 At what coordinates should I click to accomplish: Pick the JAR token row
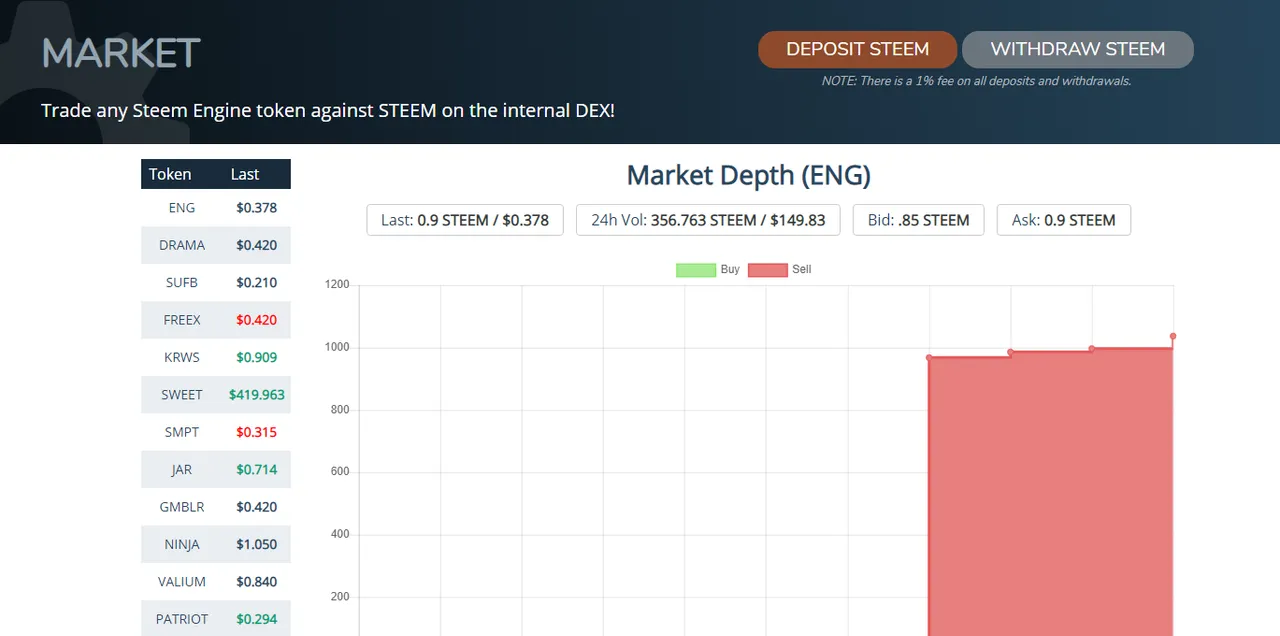pyautogui.click(x=216, y=469)
